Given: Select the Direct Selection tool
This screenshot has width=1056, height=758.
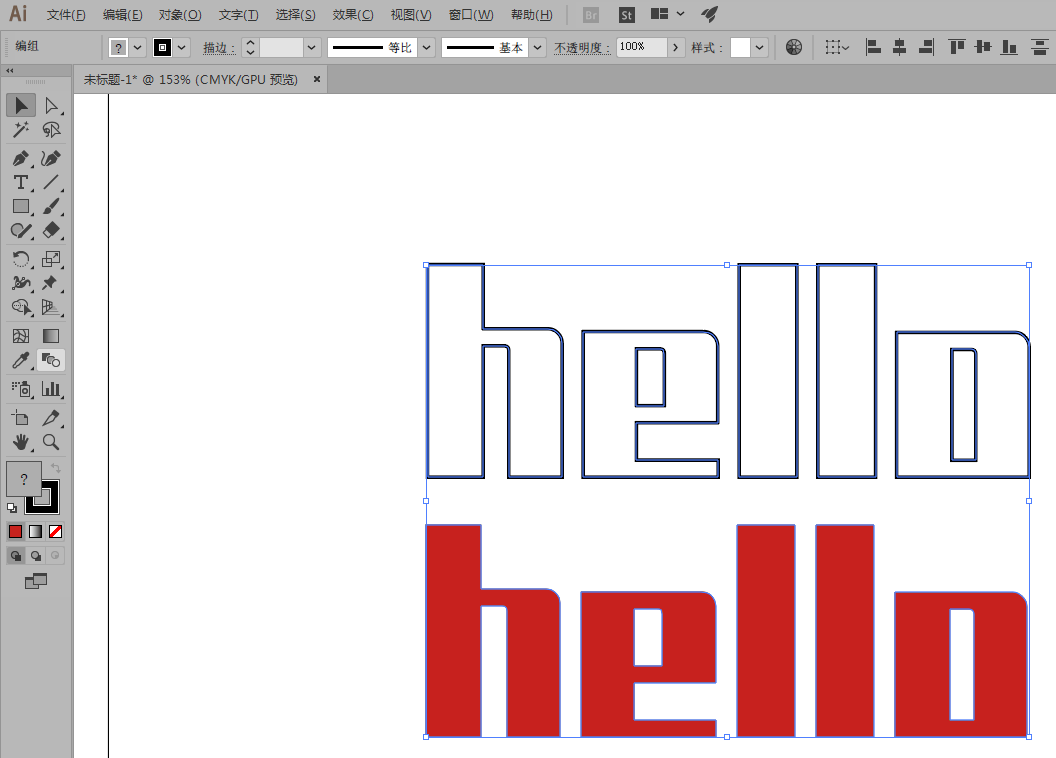Looking at the screenshot, I should pos(51,105).
